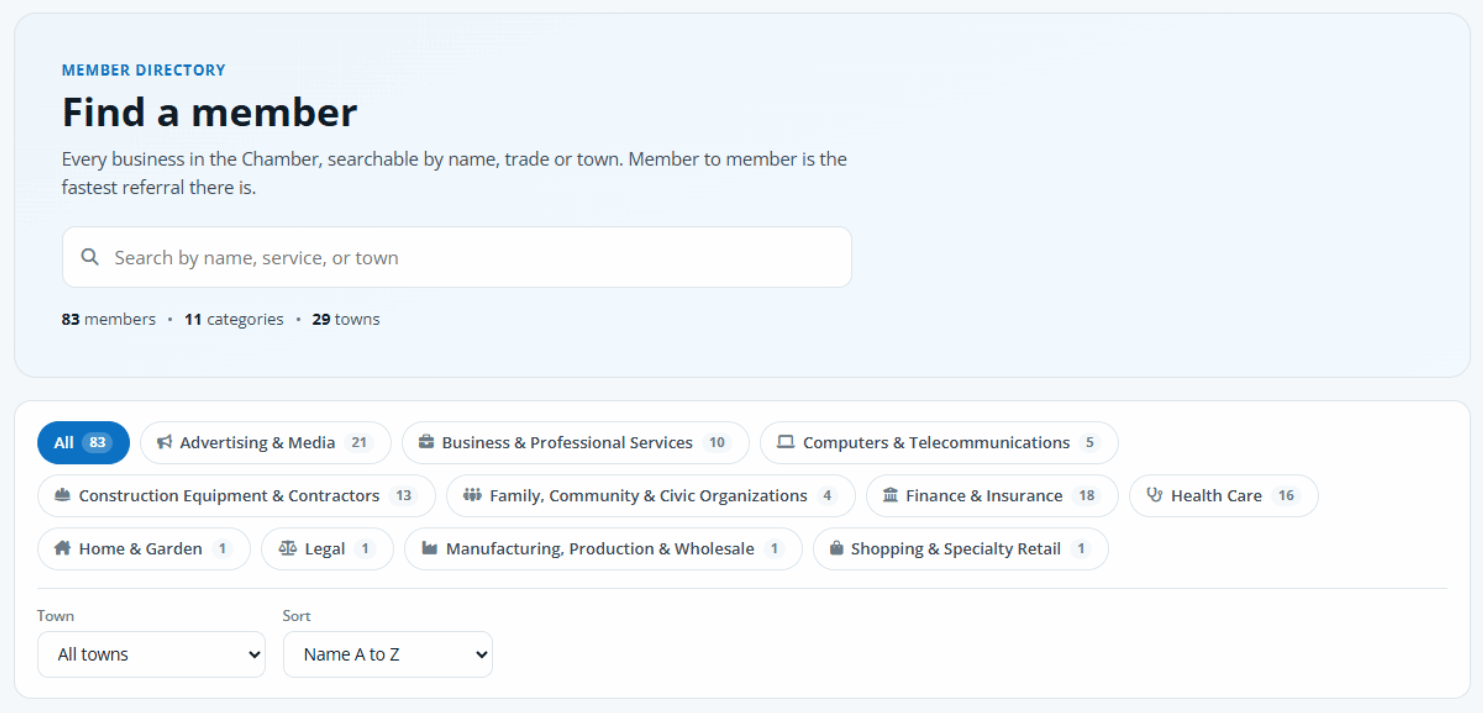Click the 1 count badge on Manufacturing chip
Image resolution: width=1483 pixels, height=714 pixels.
(774, 549)
